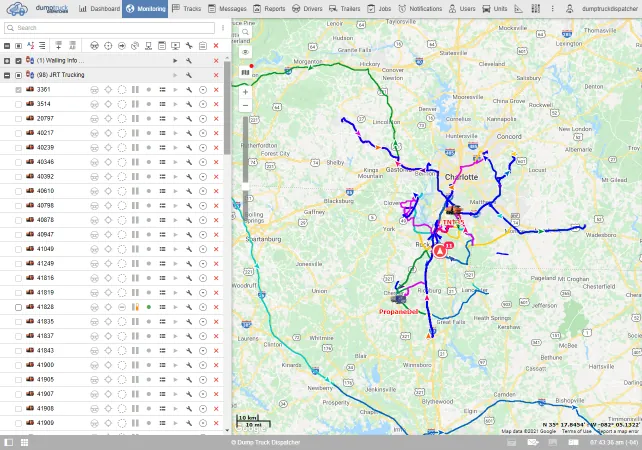
Task: Click the red cluster marker on map
Action: [440, 251]
